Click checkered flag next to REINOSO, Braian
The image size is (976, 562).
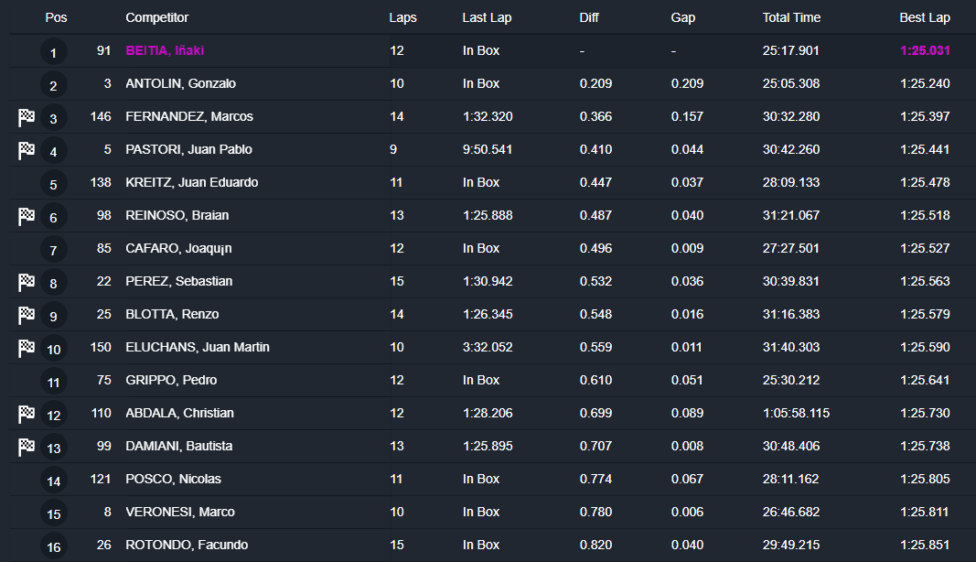26,216
